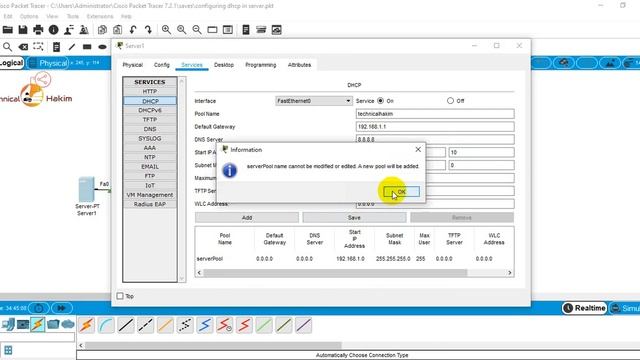The width and height of the screenshot is (640, 360).
Task: Open the custom devices dialog icon
Action: pyautogui.click(x=228, y=30)
